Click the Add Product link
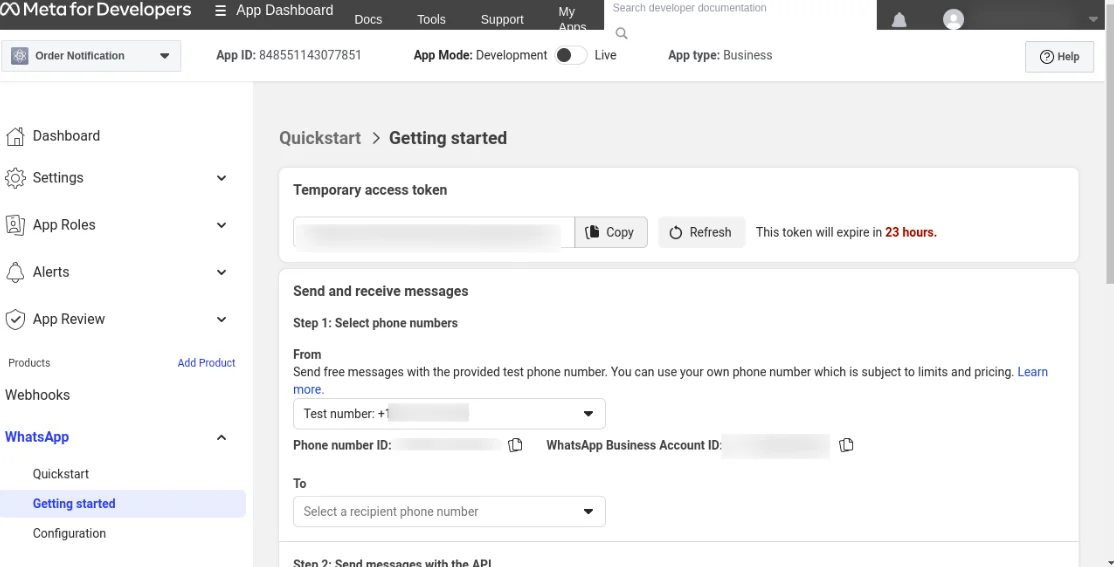1114x567 pixels. pos(206,363)
